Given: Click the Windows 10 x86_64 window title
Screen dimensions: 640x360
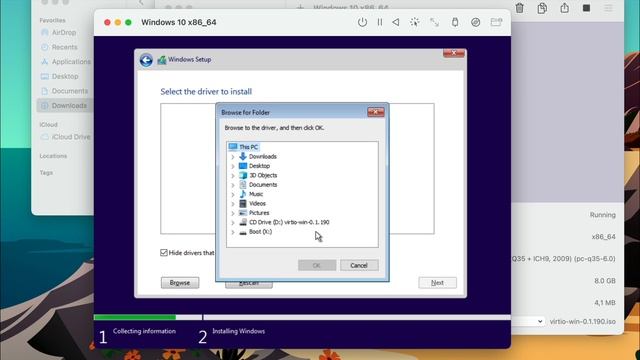Looking at the screenshot, I should point(179,22).
